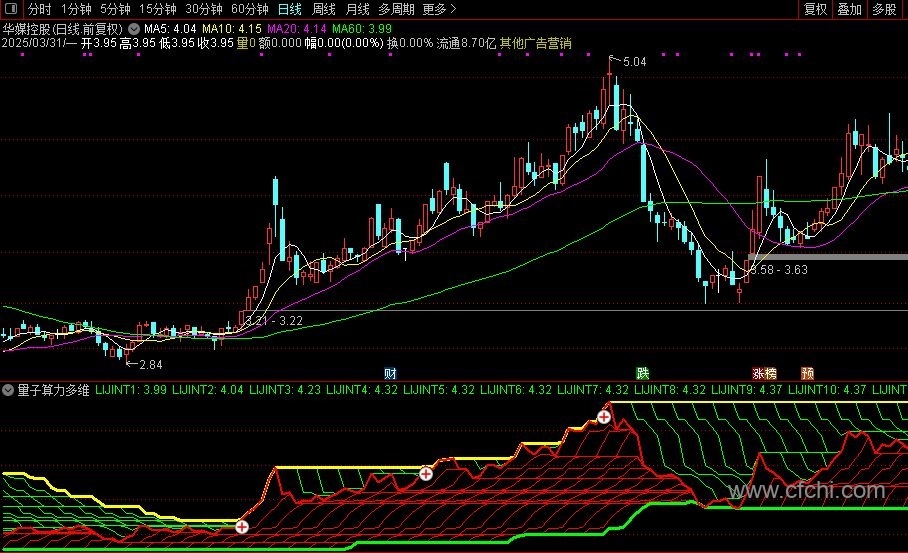Click the 2025/03/31 date in info line

pos(32,43)
